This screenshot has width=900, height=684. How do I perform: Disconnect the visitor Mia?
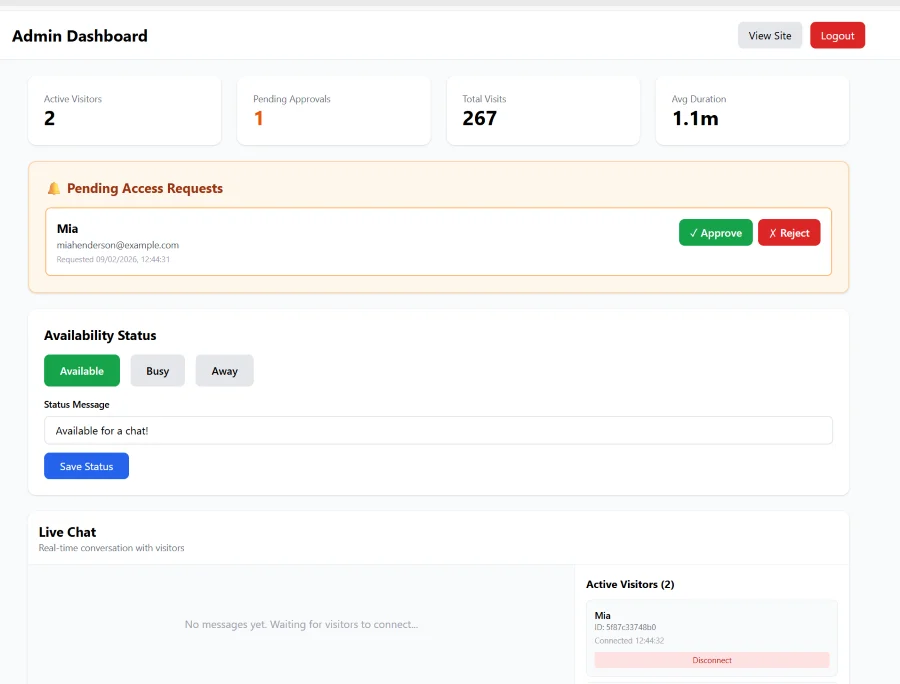712,660
